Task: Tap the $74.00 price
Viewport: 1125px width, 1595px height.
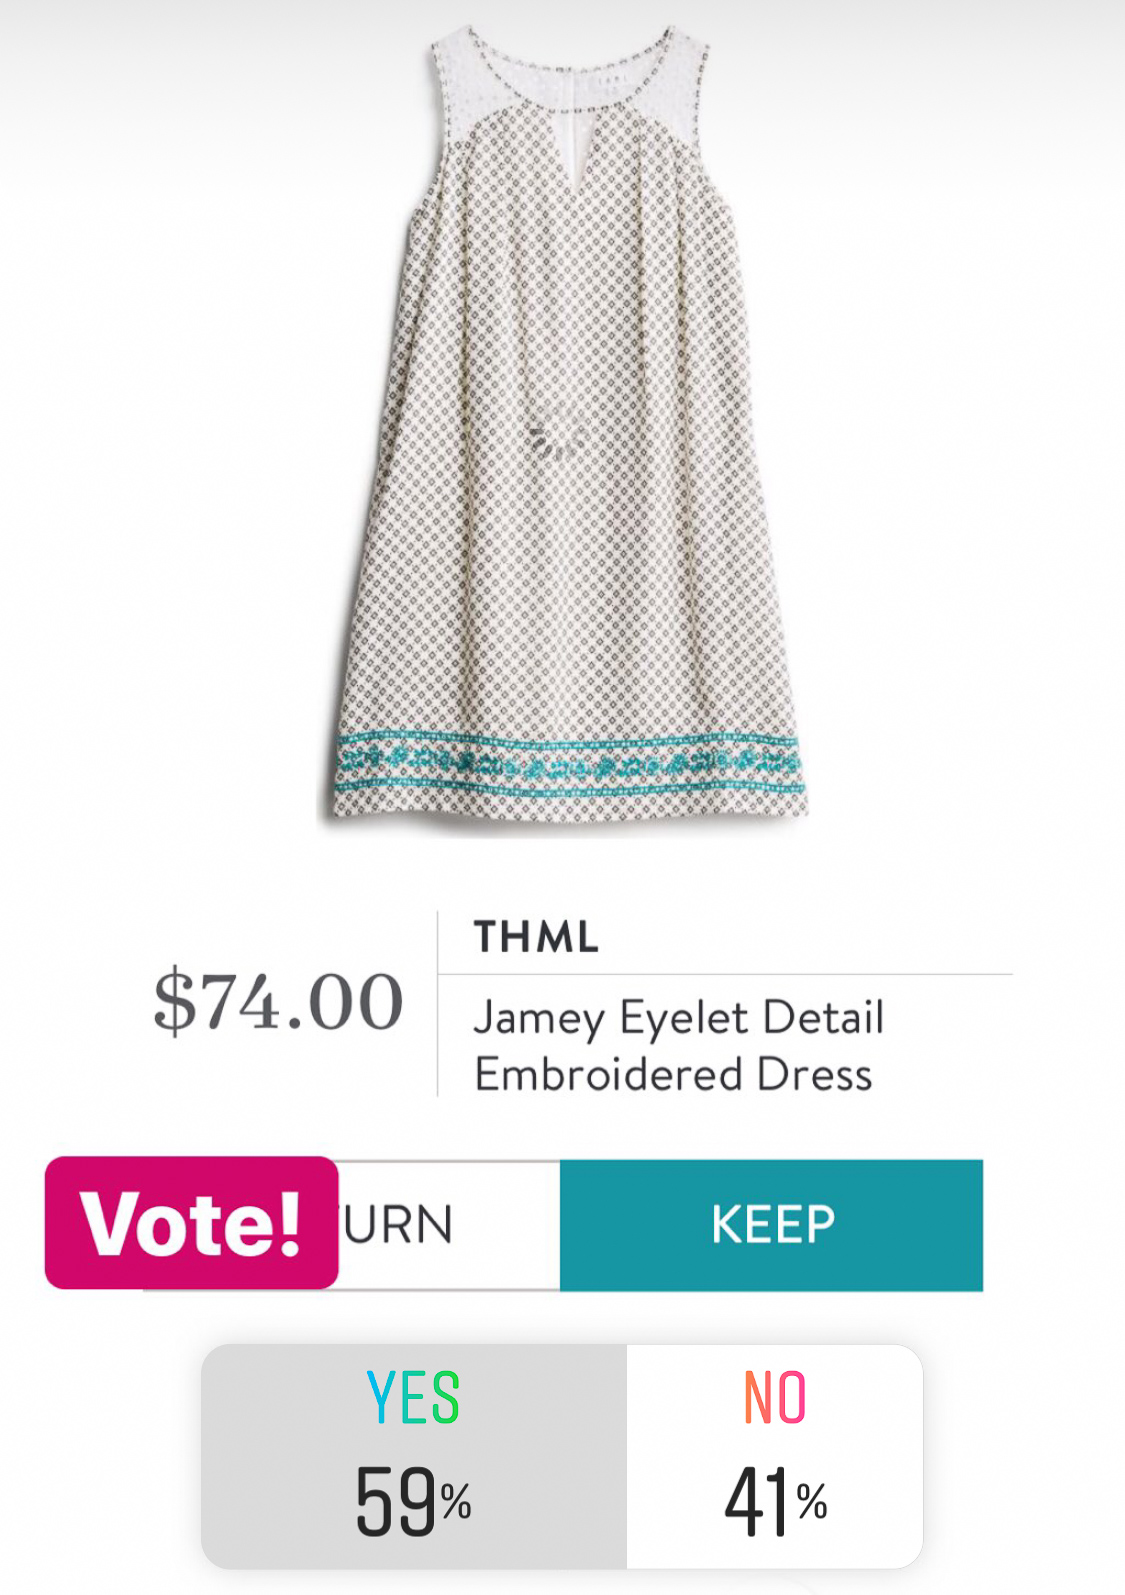Action: click(278, 1001)
